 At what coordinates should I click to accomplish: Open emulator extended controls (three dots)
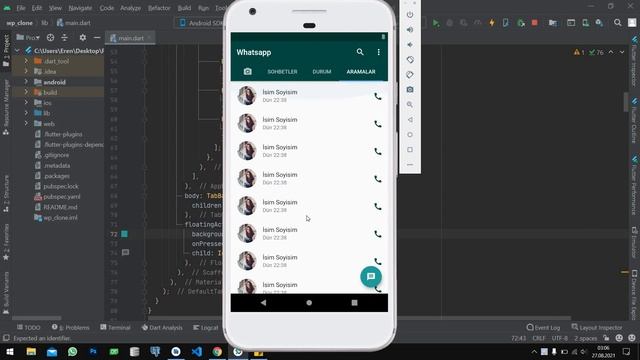pyautogui.click(x=410, y=164)
